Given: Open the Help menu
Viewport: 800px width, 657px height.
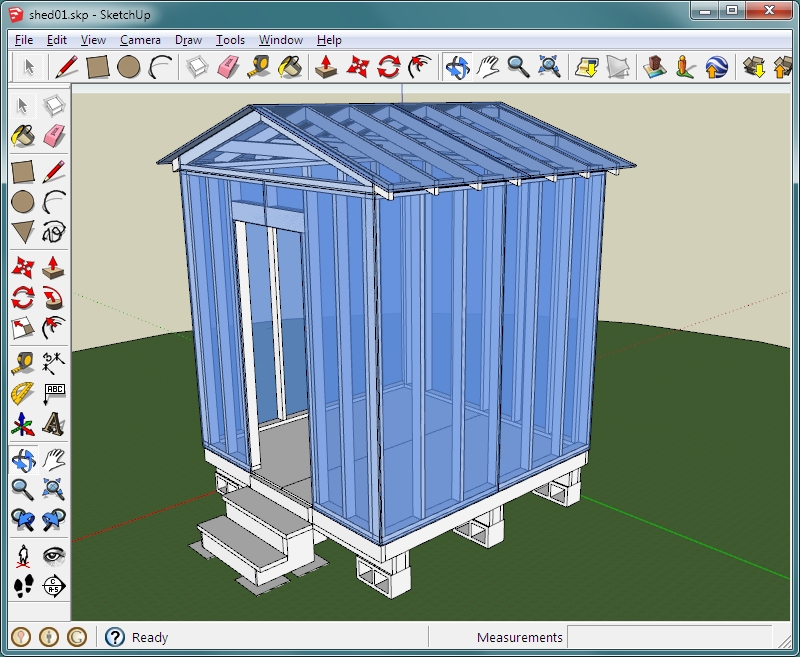Looking at the screenshot, I should tap(329, 40).
